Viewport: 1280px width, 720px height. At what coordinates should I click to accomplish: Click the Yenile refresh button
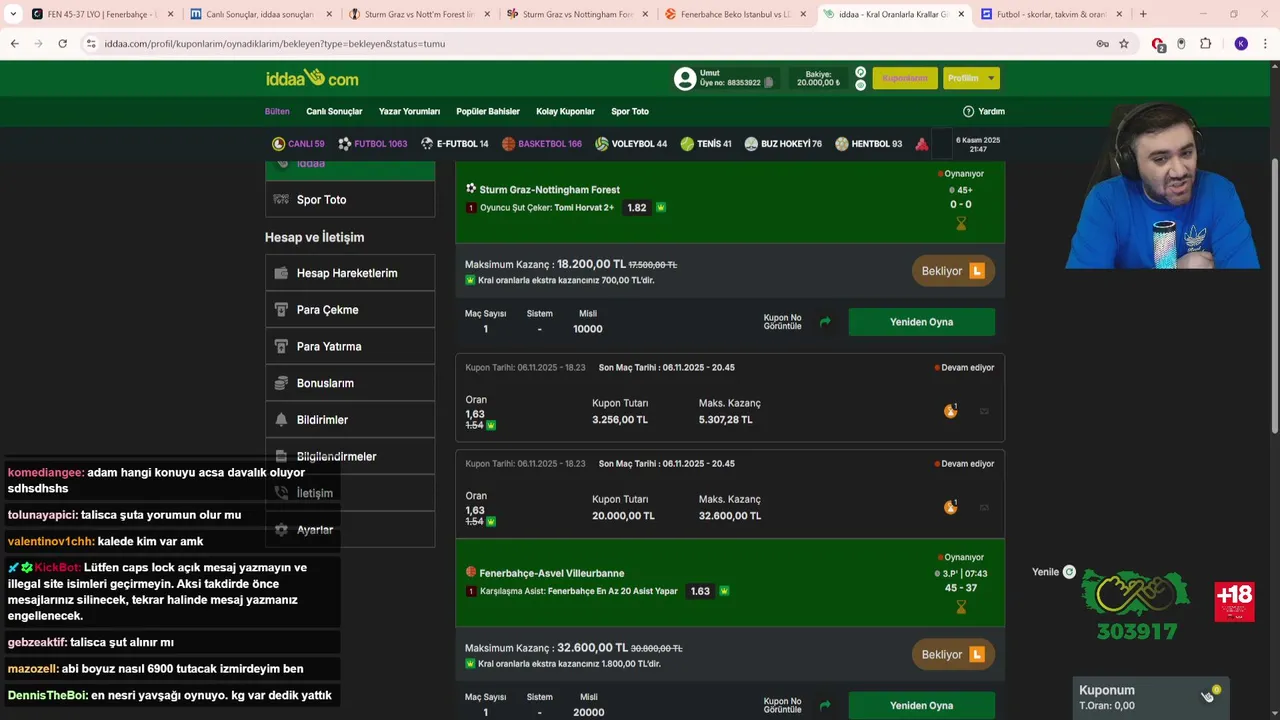(x=1054, y=572)
